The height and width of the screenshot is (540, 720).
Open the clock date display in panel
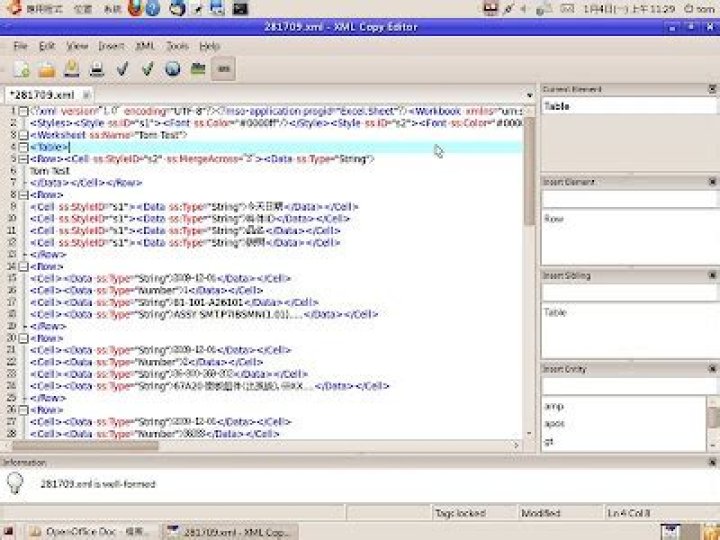point(629,9)
